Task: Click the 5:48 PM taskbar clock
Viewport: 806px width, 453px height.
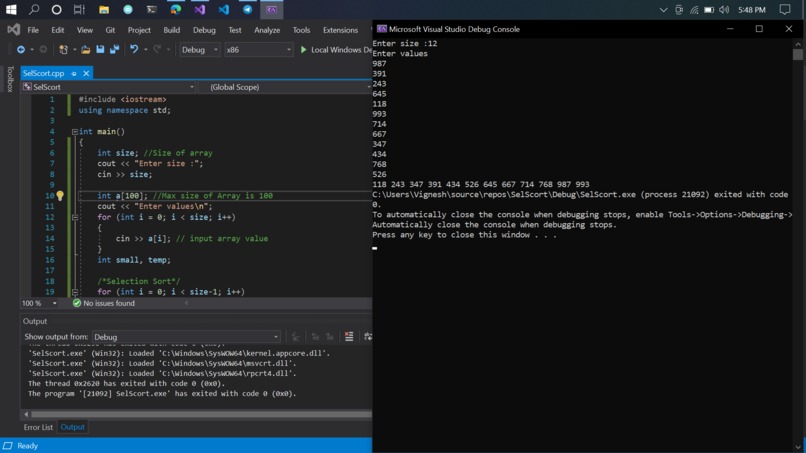Action: click(752, 10)
